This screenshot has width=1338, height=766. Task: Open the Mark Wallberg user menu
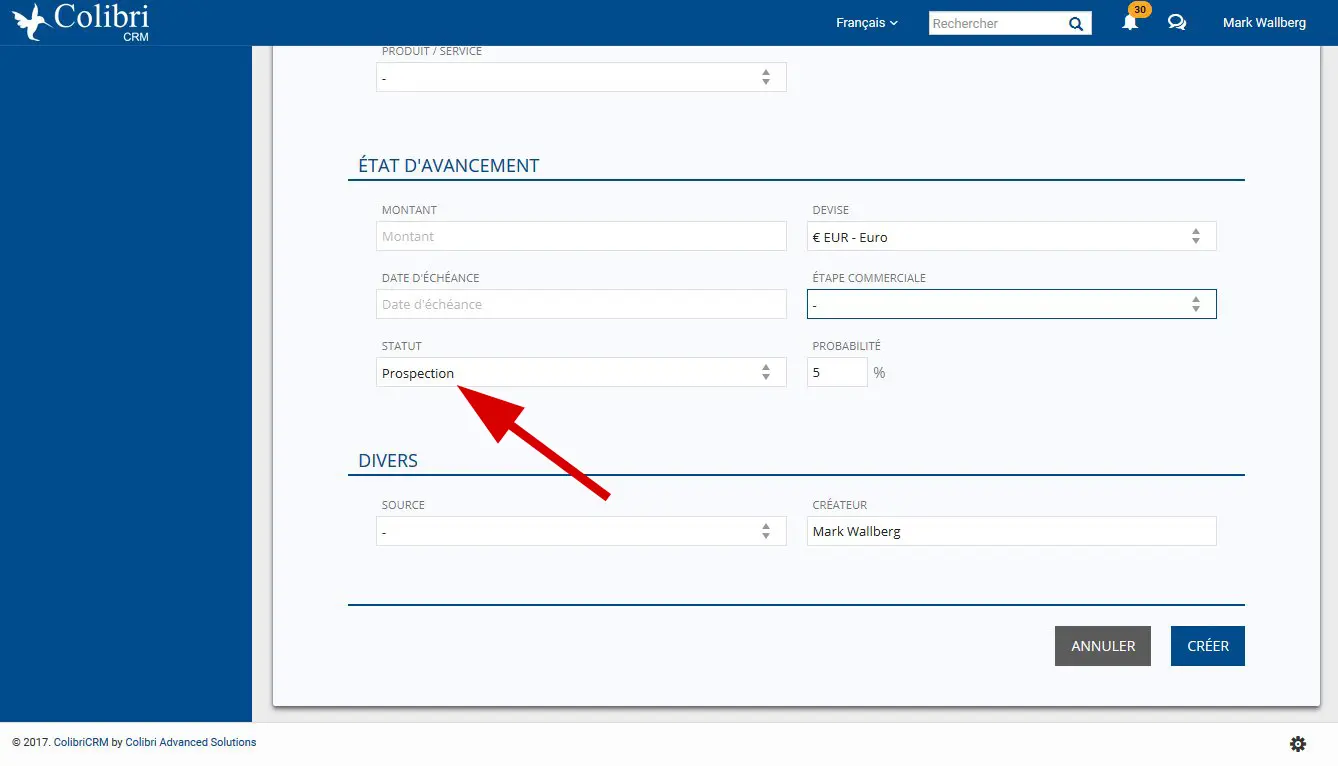1264,22
